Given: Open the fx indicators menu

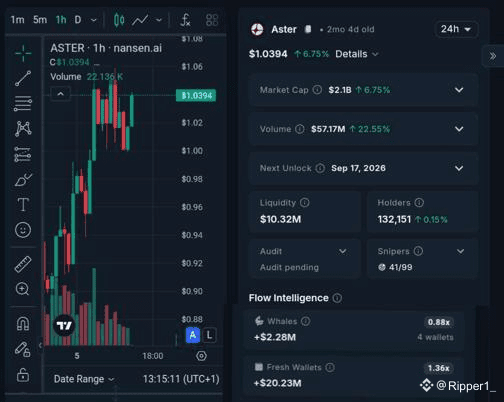Looking at the screenshot, I should 185,20.
